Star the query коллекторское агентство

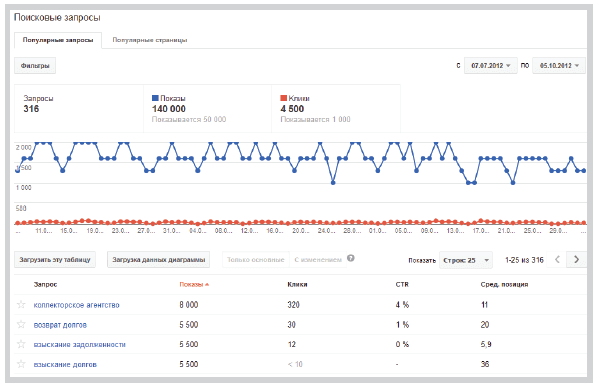click(21, 305)
